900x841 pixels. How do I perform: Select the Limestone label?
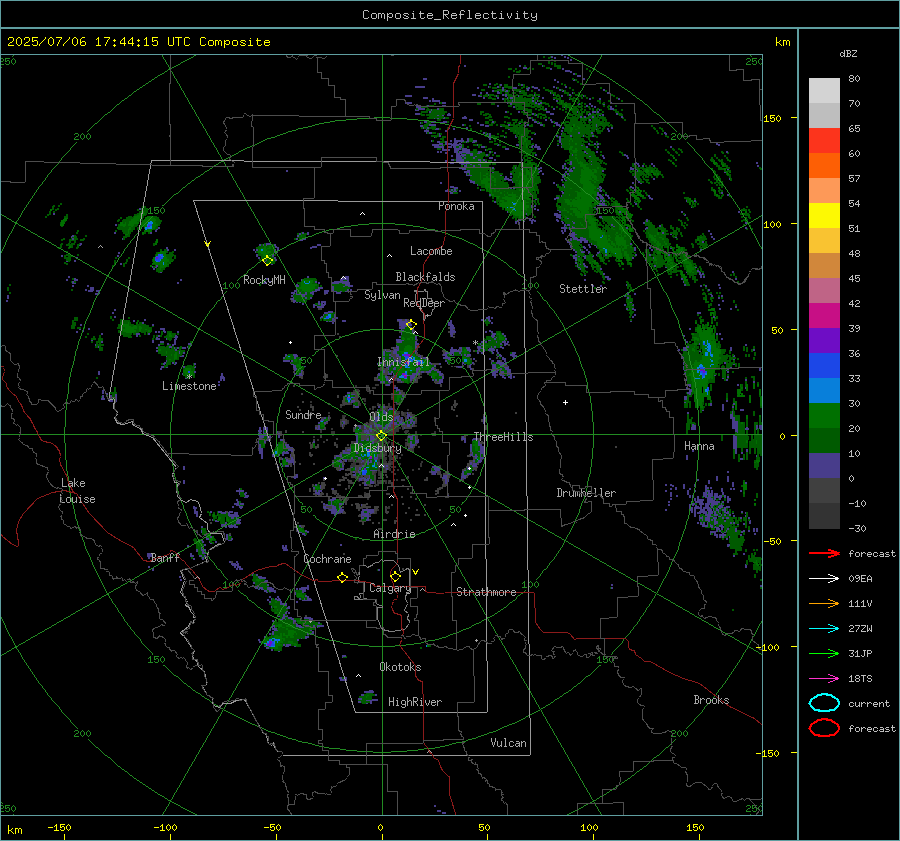click(189, 386)
